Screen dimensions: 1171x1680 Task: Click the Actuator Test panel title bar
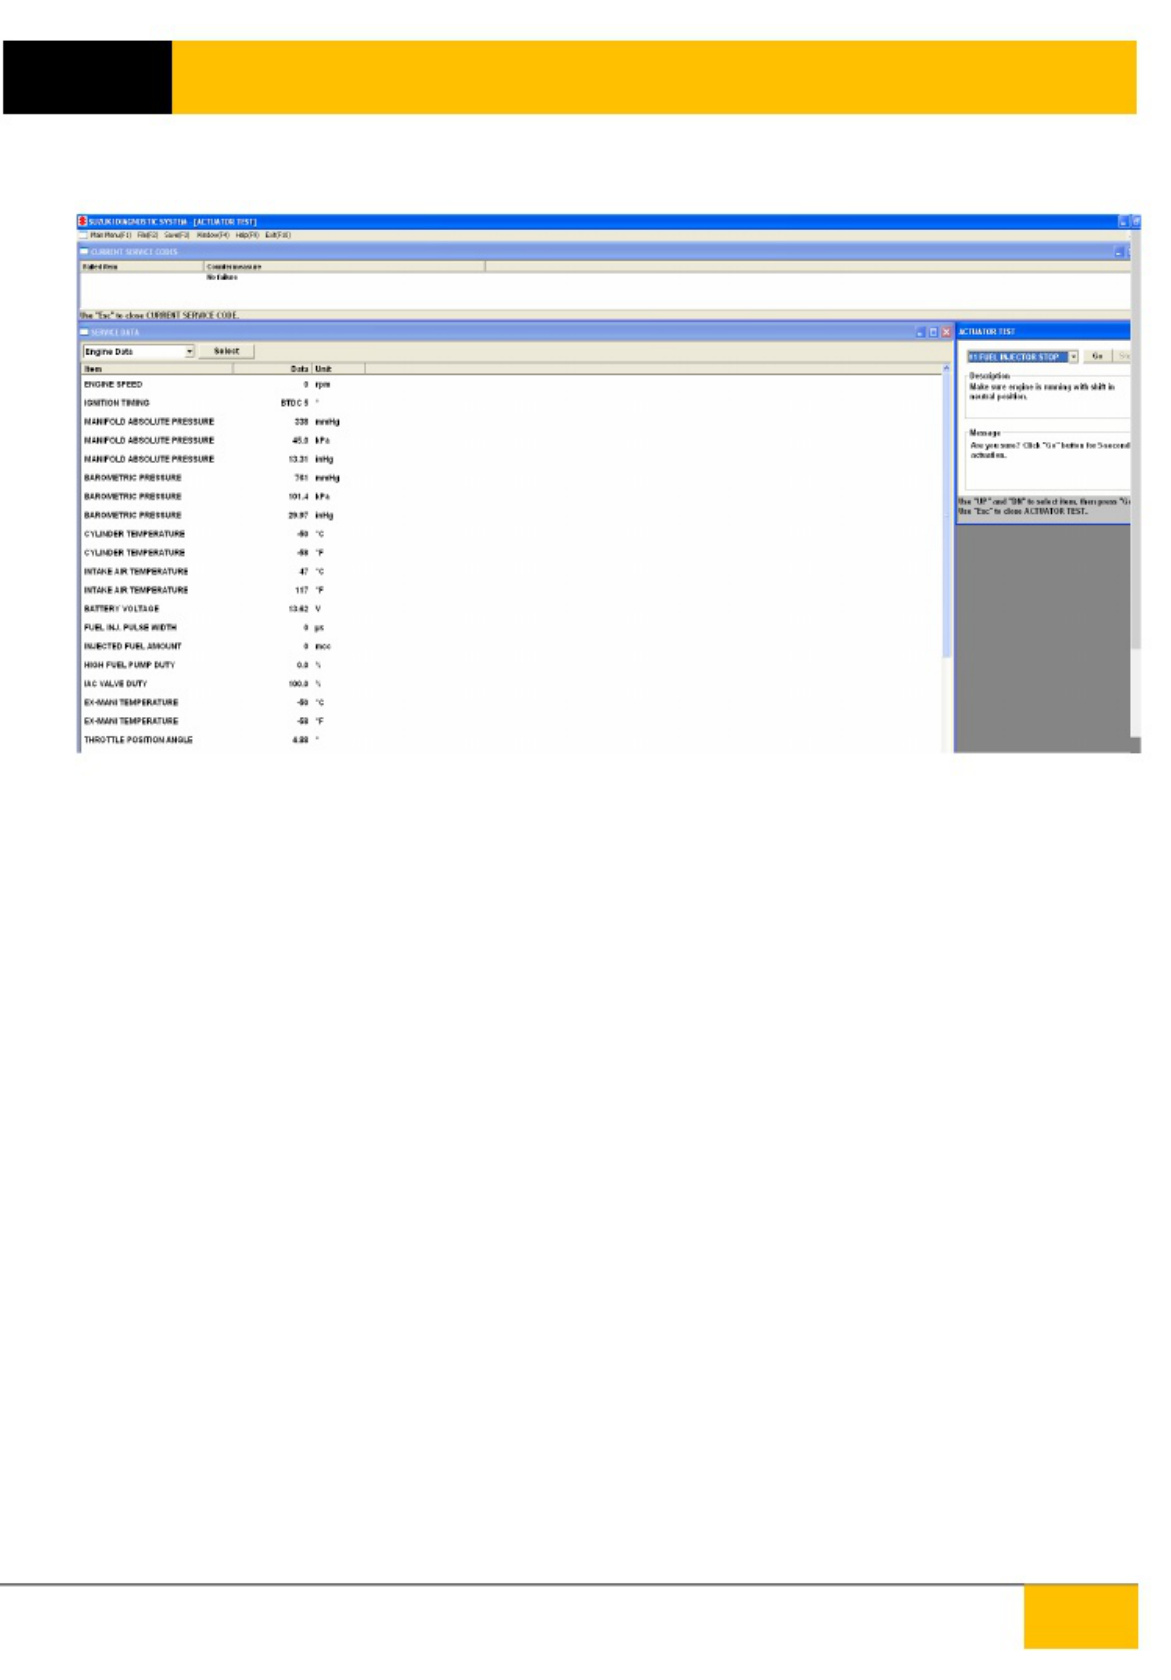(1043, 332)
